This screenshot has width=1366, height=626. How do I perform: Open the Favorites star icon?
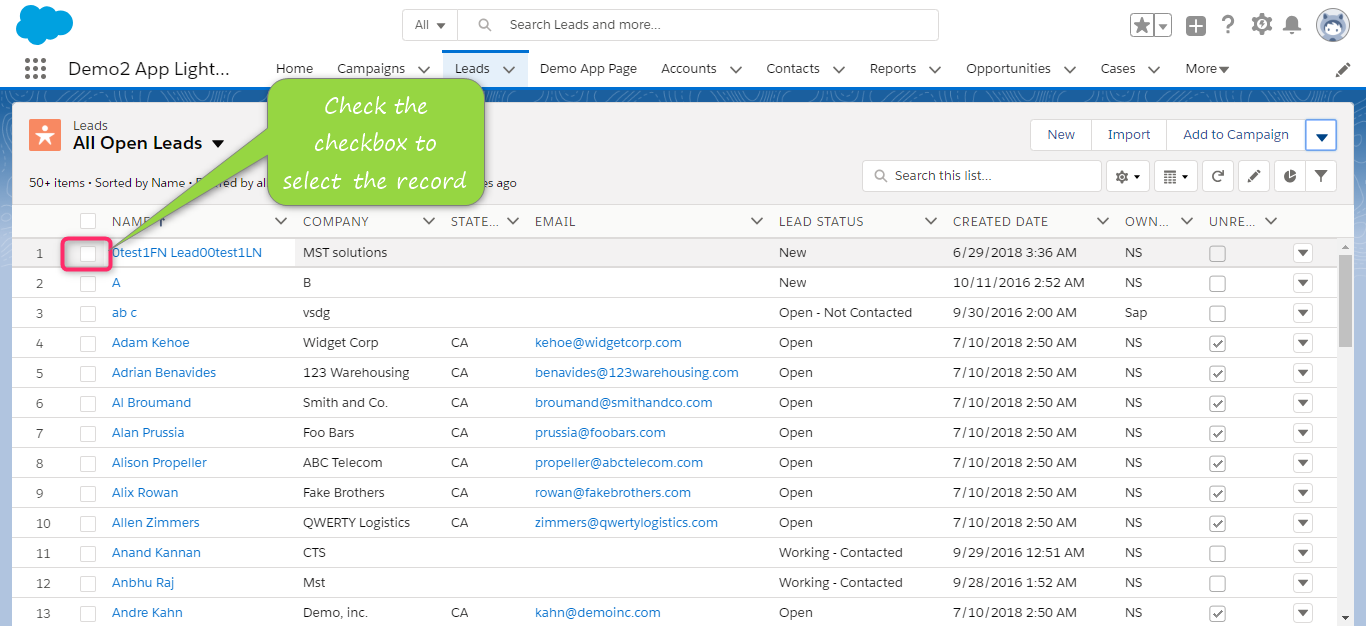[x=1143, y=25]
